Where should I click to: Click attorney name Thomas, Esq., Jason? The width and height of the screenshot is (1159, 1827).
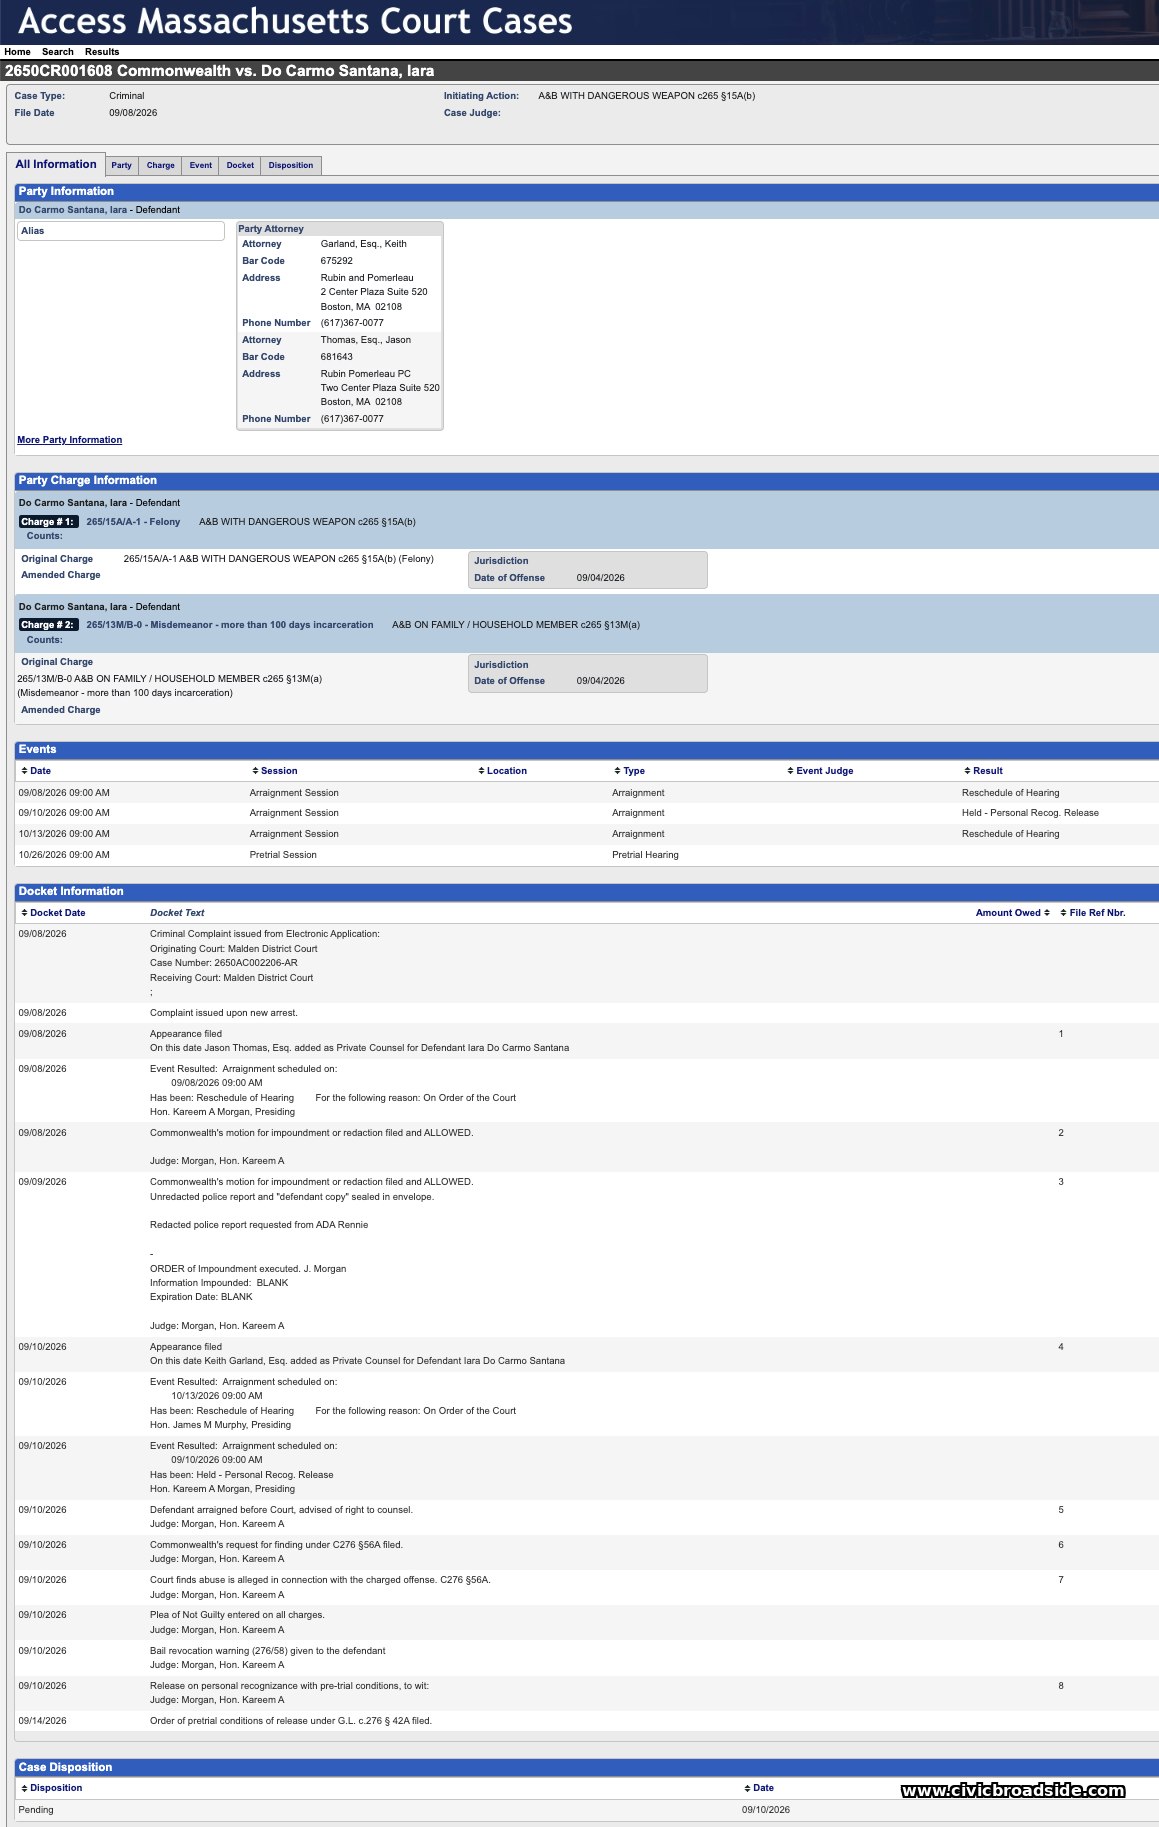click(x=366, y=340)
